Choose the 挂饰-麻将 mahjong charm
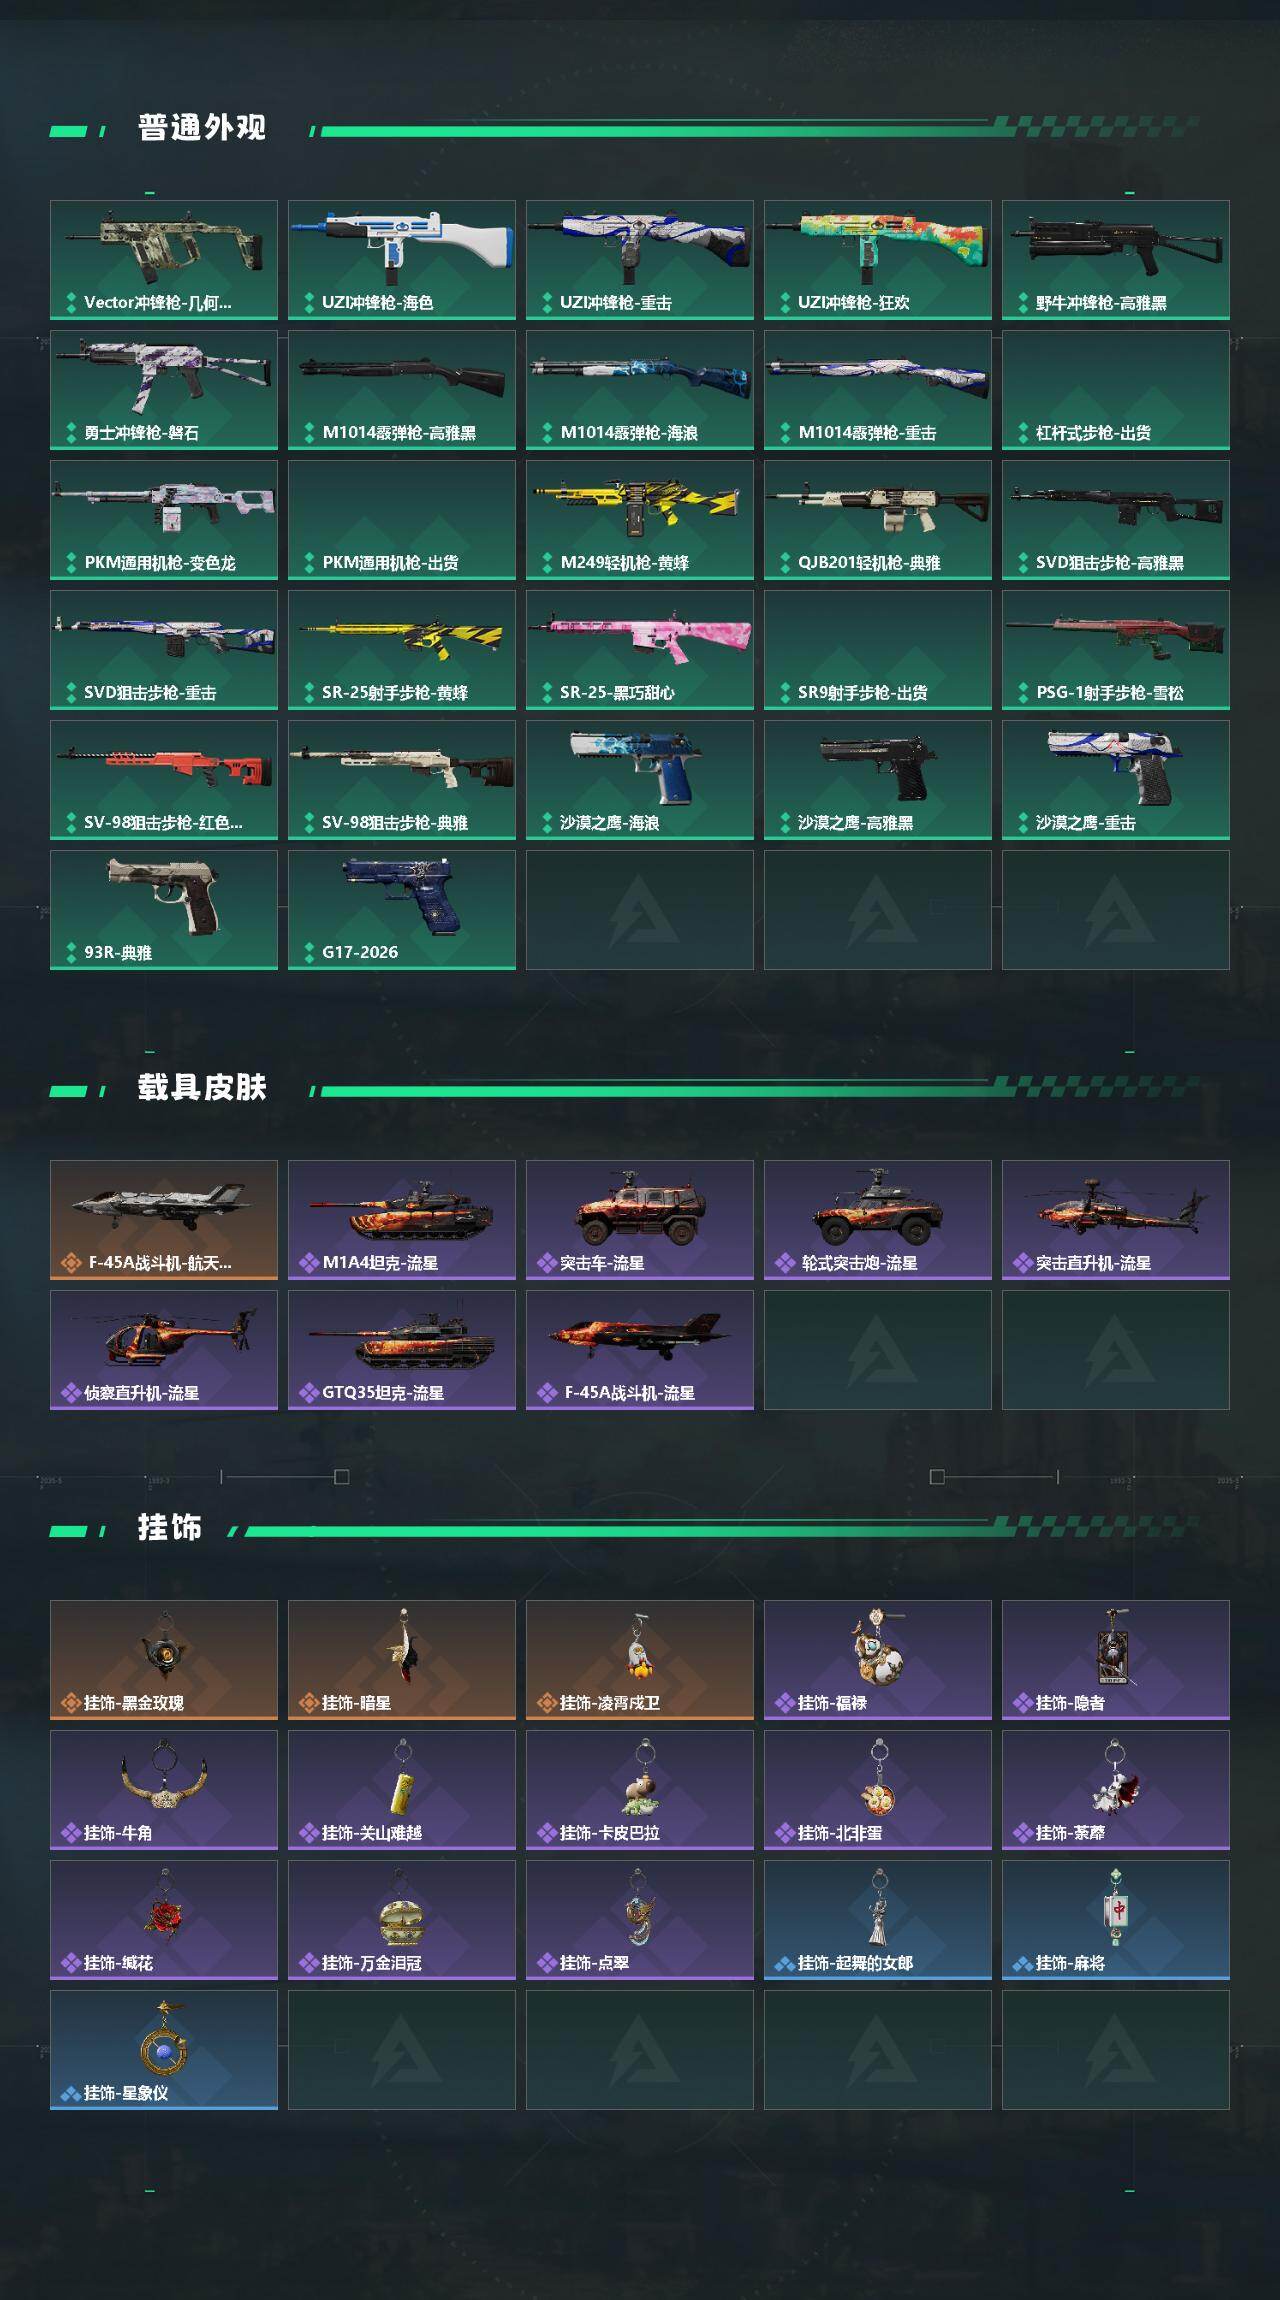The height and width of the screenshot is (2300, 1280). [1116, 1920]
